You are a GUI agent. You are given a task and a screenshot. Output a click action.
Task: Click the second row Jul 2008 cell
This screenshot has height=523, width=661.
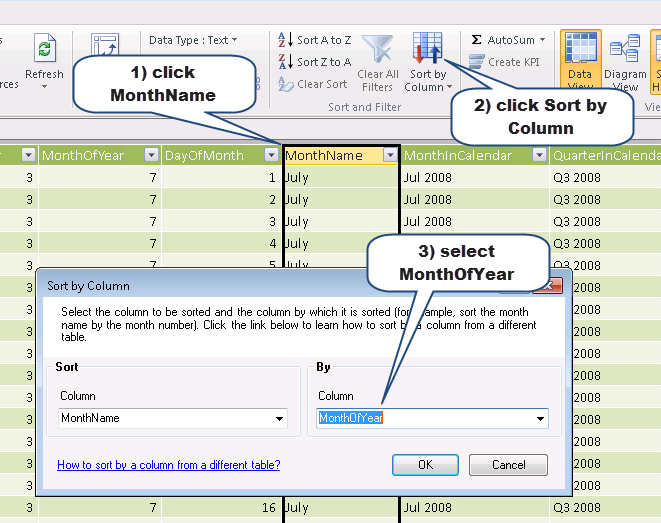pos(475,199)
